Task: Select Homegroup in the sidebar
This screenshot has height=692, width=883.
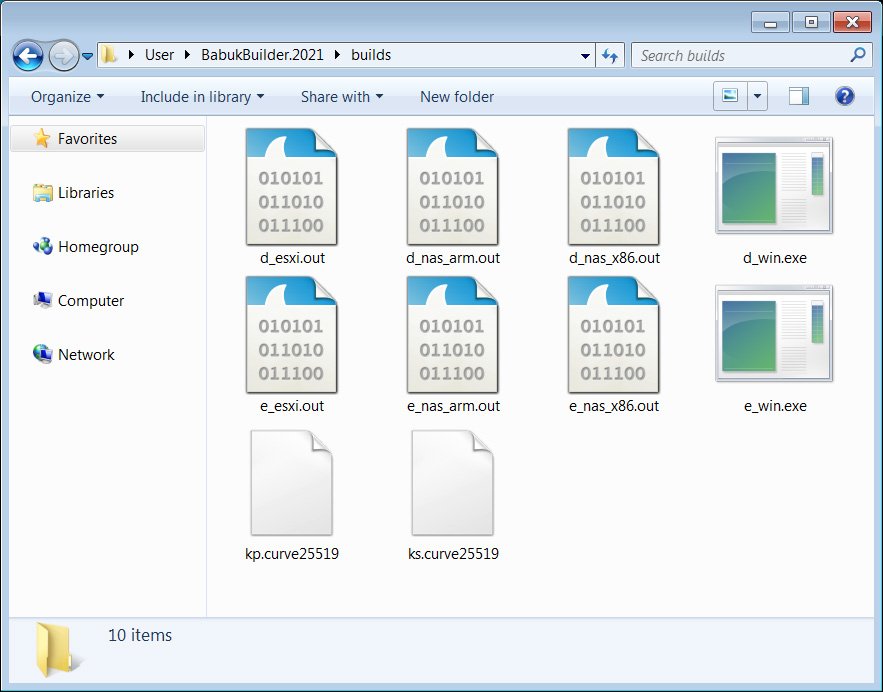Action: 90,247
